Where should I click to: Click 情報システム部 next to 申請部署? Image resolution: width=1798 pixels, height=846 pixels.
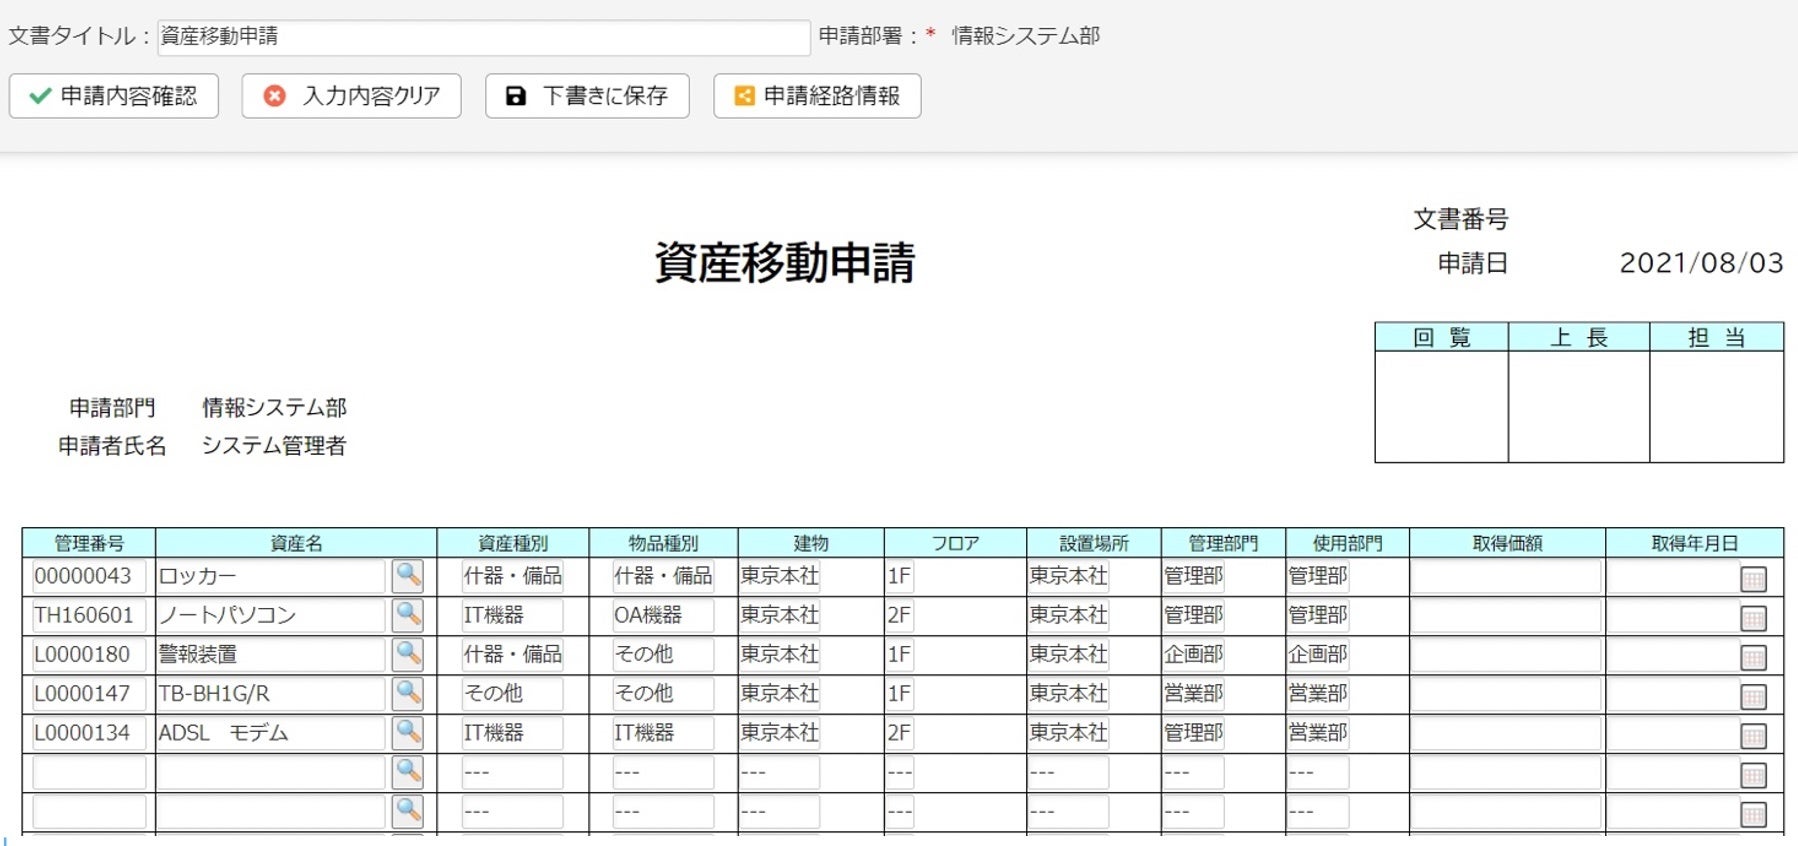coord(1025,36)
